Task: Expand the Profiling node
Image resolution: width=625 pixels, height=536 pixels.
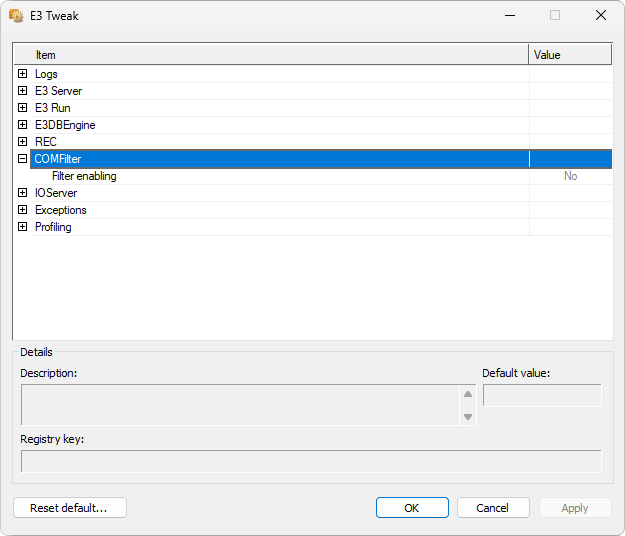Action: pos(23,227)
